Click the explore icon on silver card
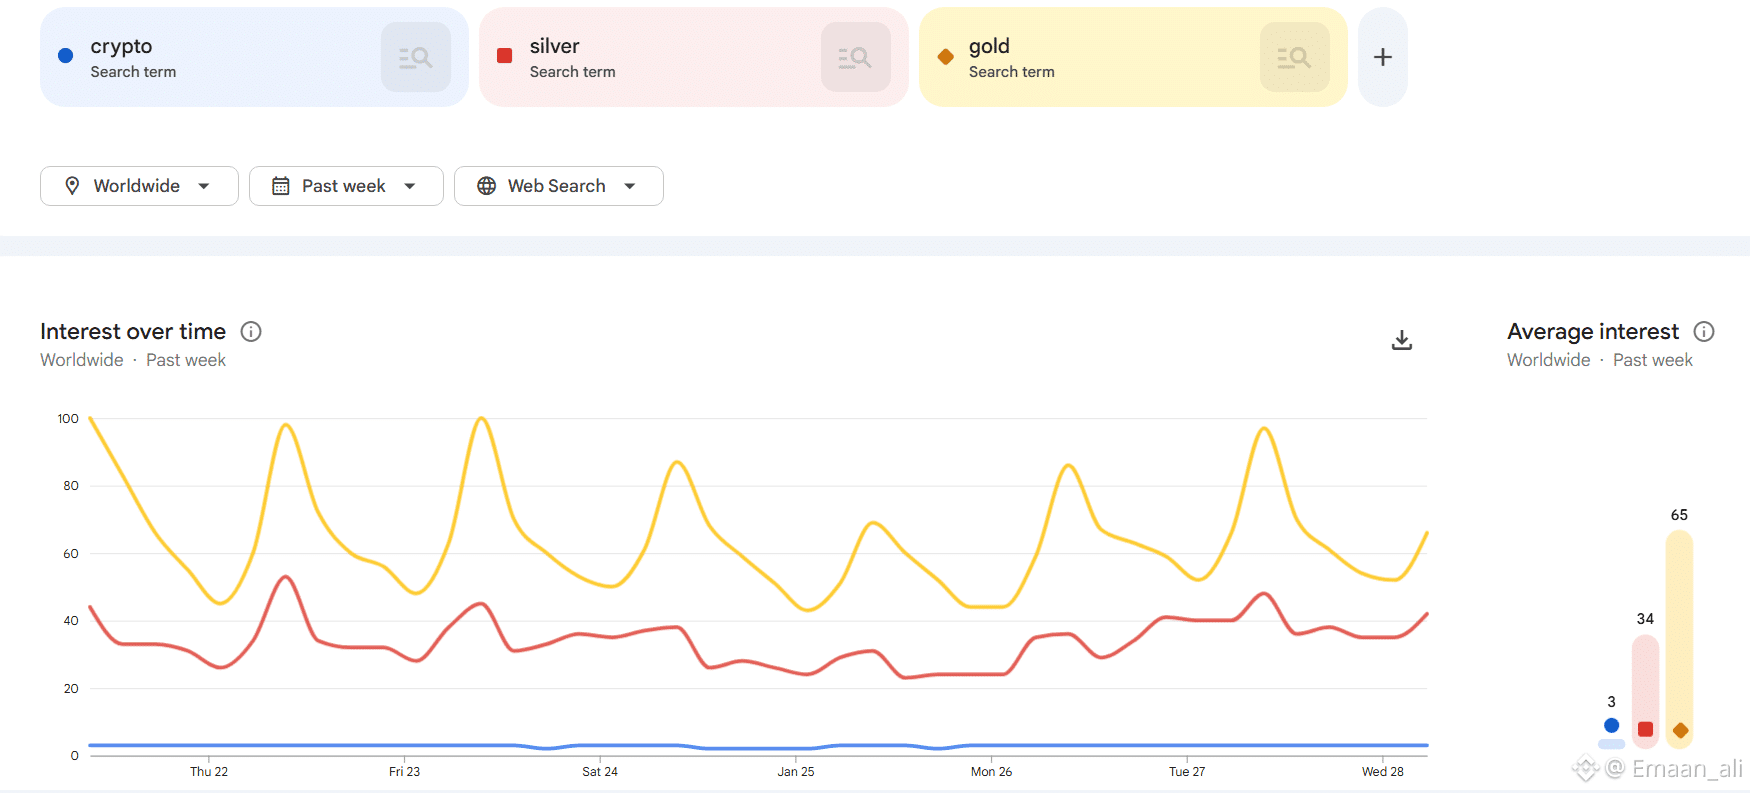This screenshot has height=793, width=1750. coord(855,57)
